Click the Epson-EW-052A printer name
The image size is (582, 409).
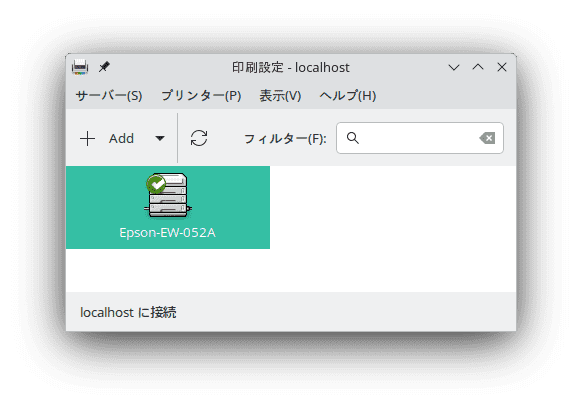(x=167, y=233)
